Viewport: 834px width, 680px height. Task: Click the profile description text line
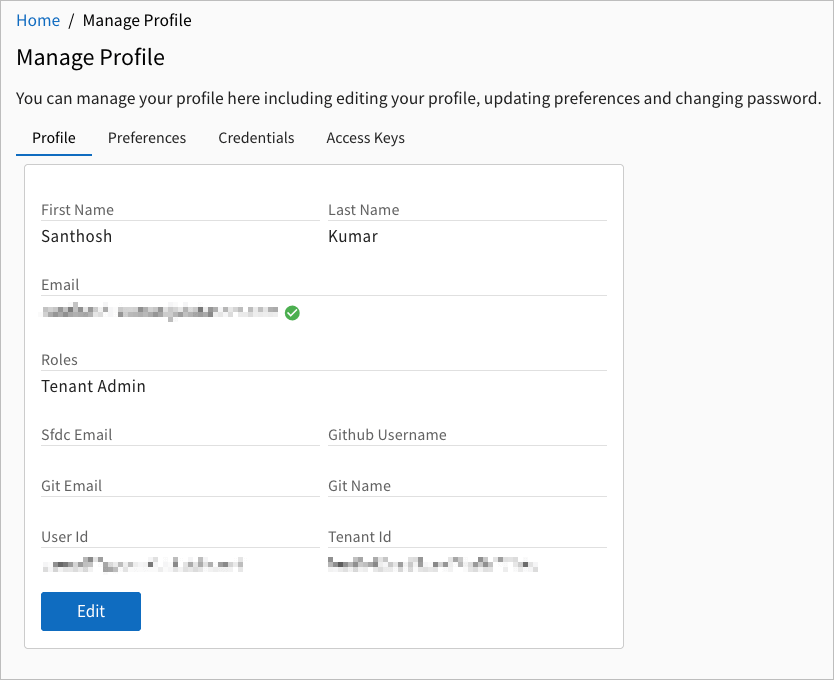tap(418, 99)
